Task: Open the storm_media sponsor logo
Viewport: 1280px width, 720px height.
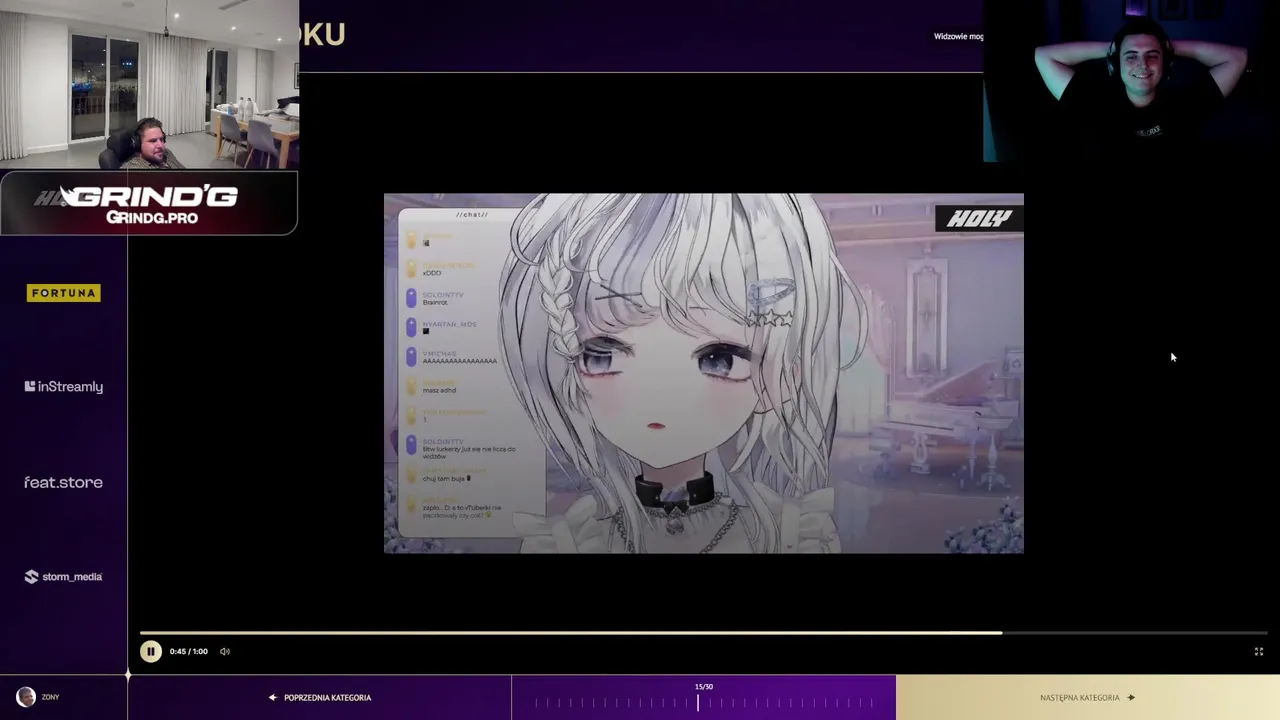Action: pyautogui.click(x=64, y=577)
